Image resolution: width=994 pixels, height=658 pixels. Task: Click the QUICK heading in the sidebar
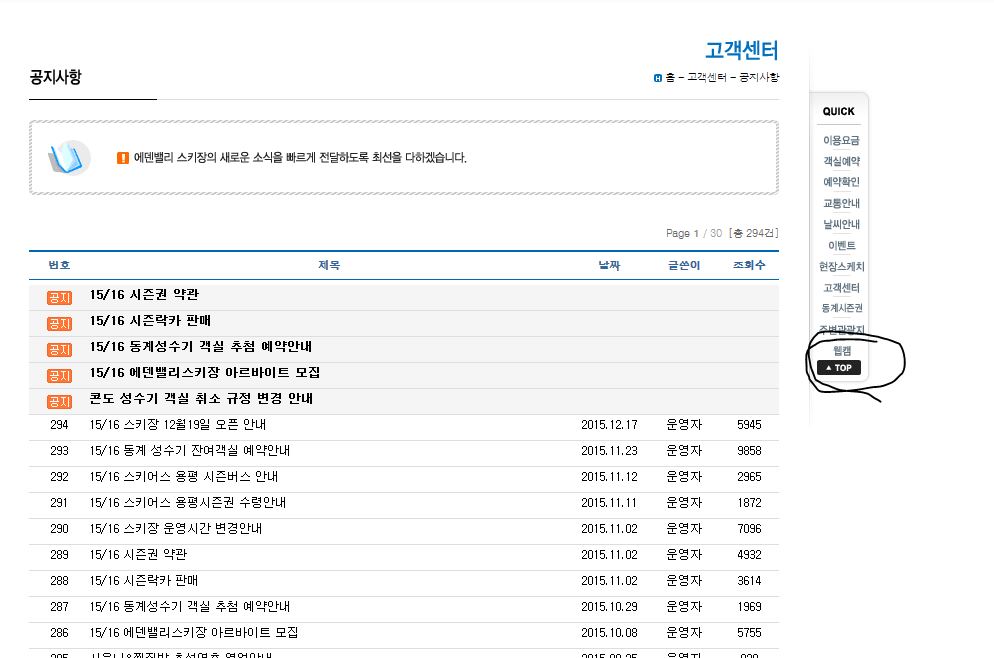coord(838,112)
